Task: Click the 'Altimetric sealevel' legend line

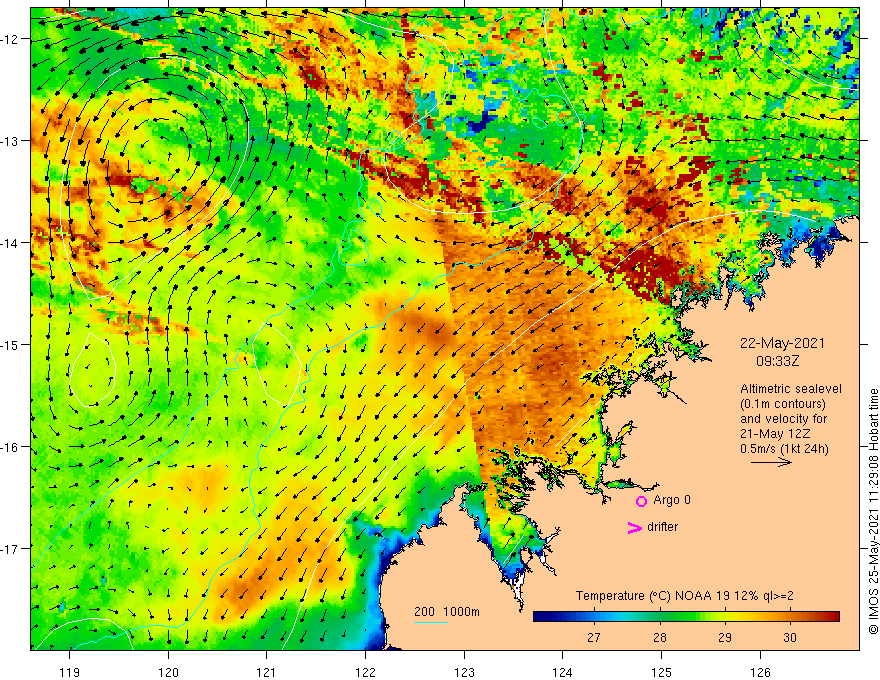Action: point(791,389)
